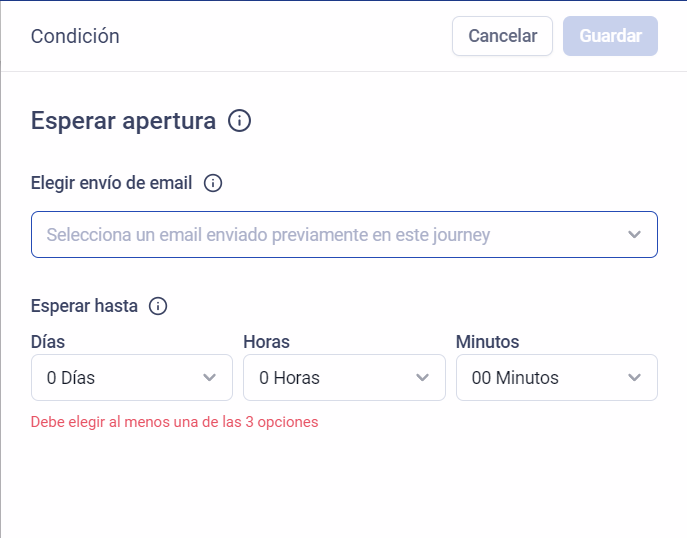Open the 00 Minutos dropdown
Screen dimensions: 687x538
coord(545,378)
